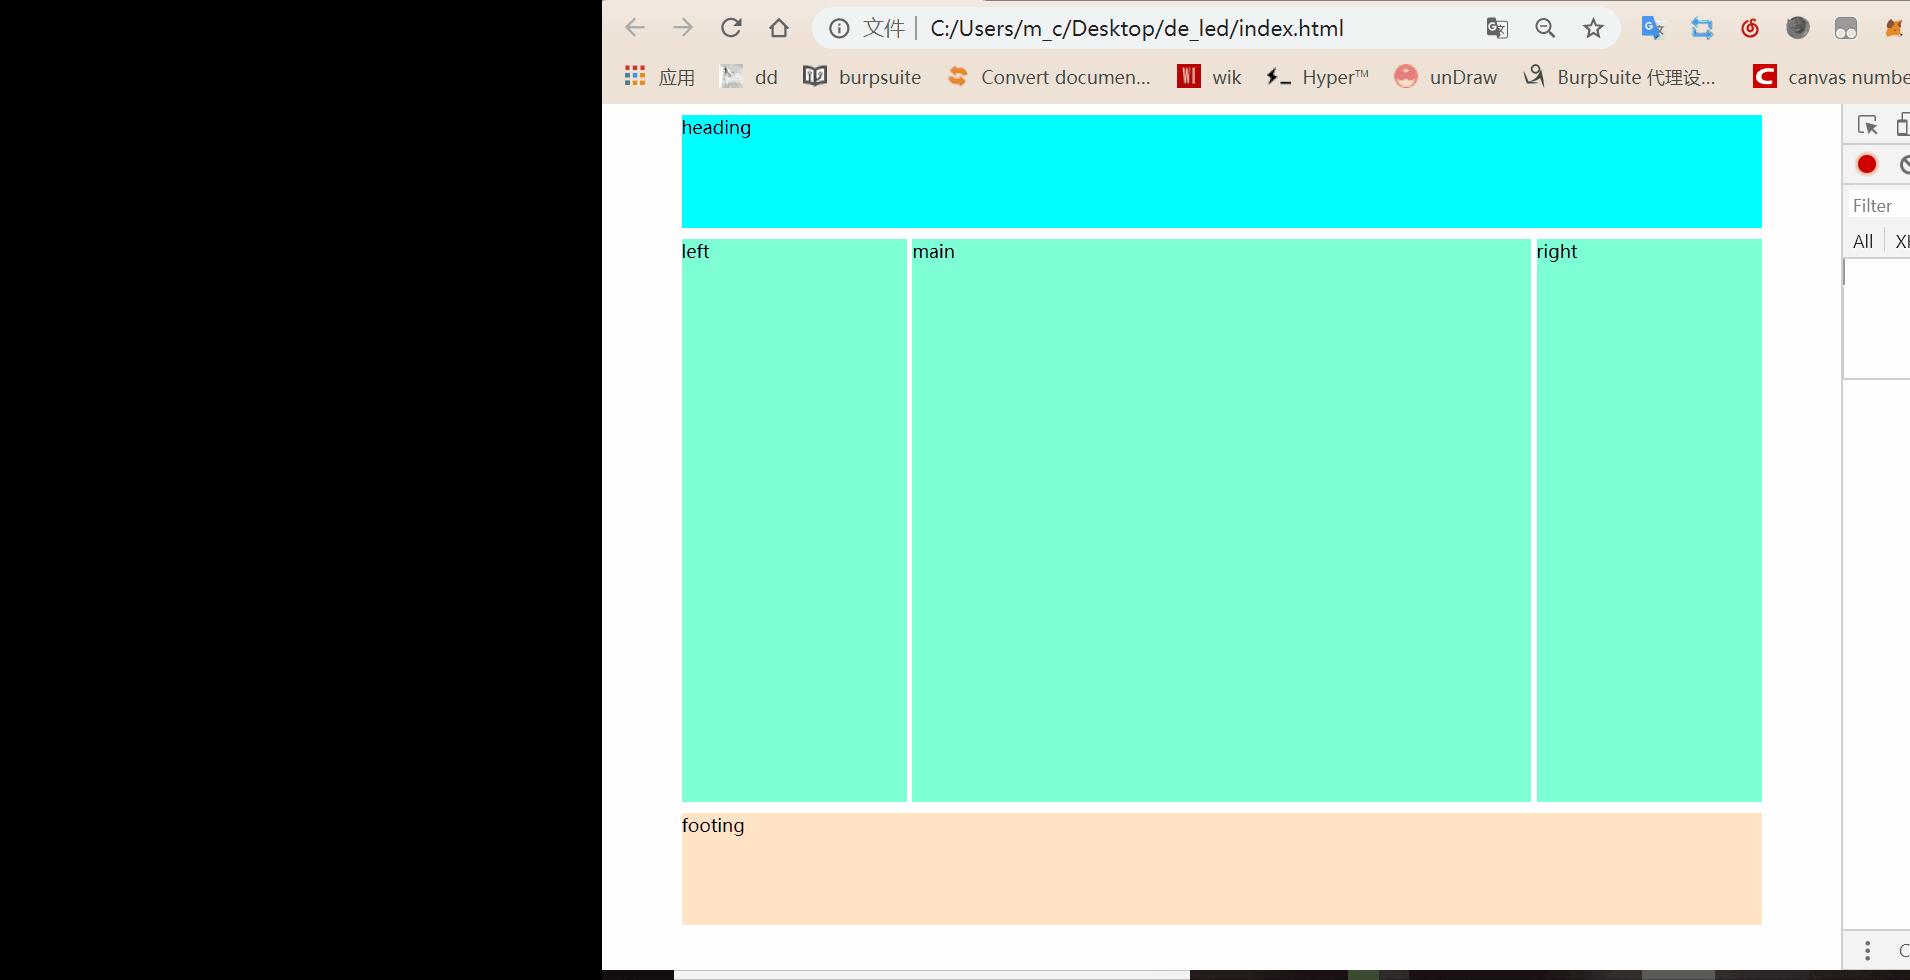
Task: Bookmark this page with the star
Action: pos(1593,28)
